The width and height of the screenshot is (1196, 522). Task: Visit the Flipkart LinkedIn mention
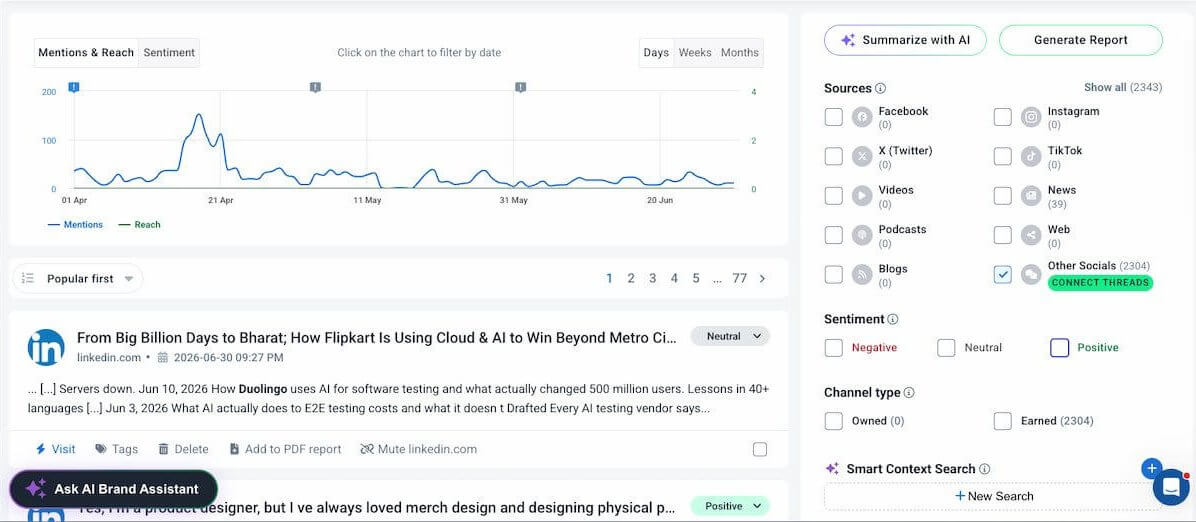point(55,450)
